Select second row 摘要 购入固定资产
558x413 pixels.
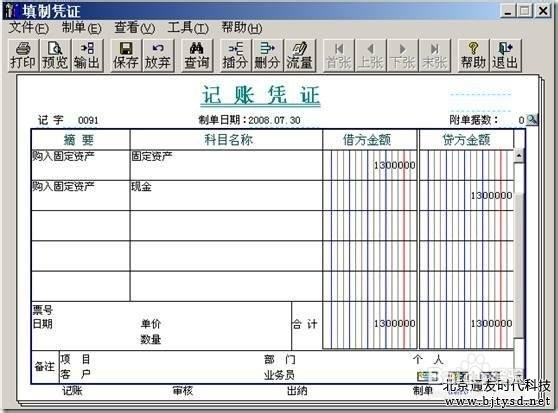(80, 195)
